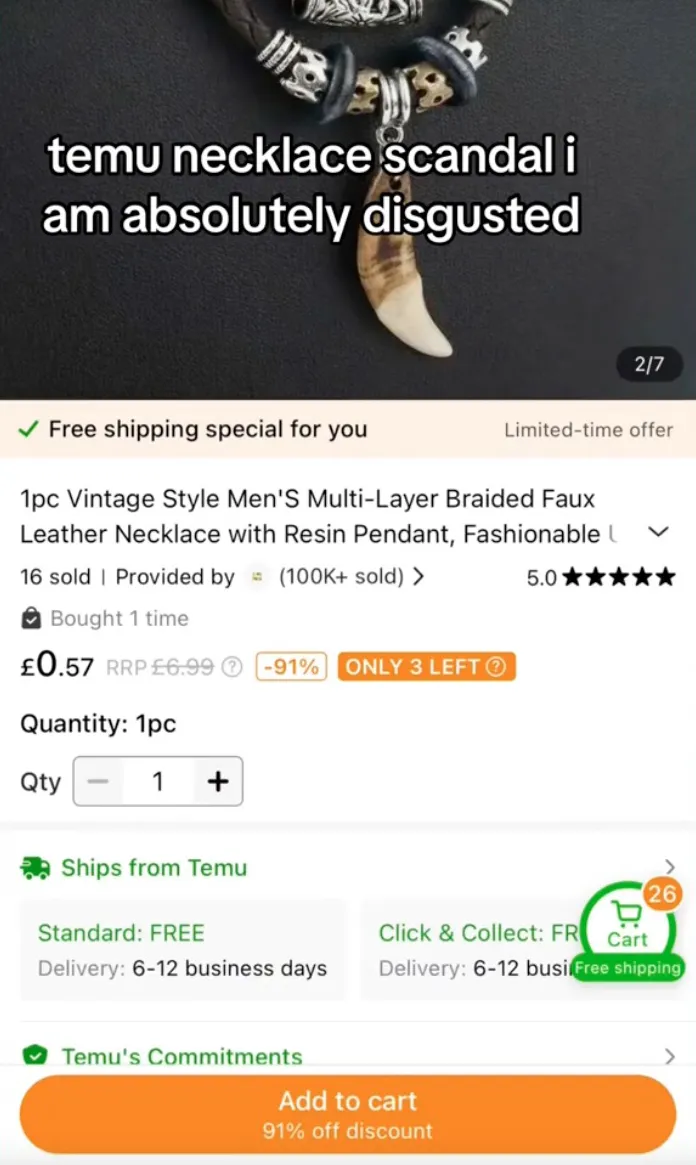Click the seller's small logo icon
The width and height of the screenshot is (696, 1165).
(257, 577)
